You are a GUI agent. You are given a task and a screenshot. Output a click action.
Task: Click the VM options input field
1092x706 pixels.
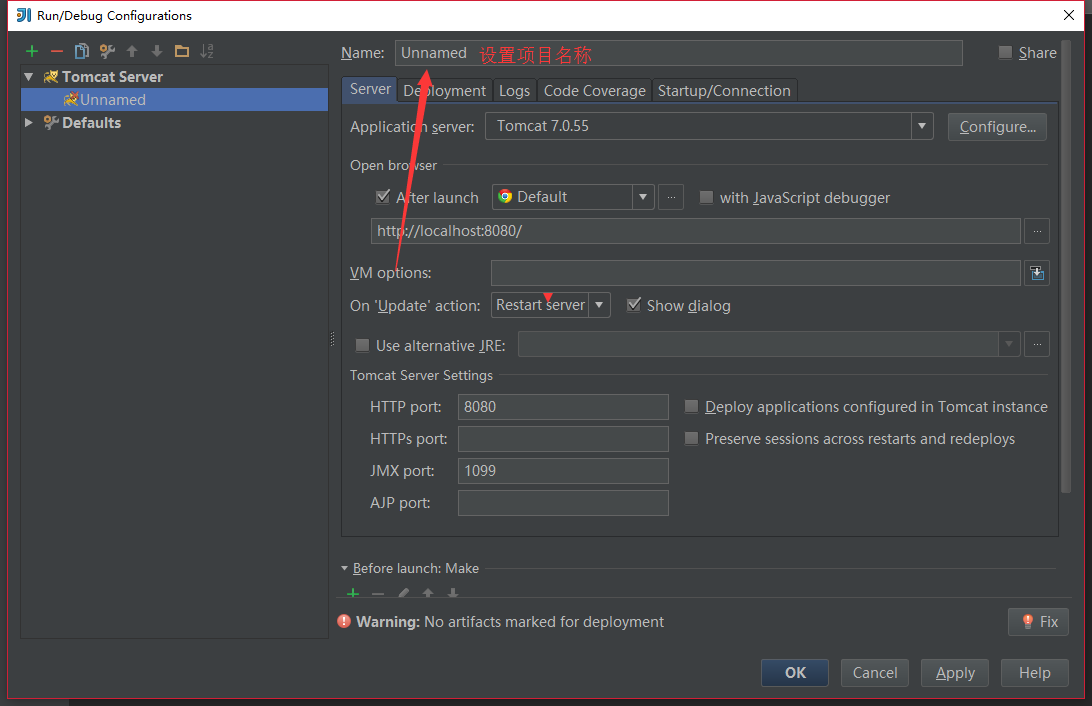tap(756, 273)
